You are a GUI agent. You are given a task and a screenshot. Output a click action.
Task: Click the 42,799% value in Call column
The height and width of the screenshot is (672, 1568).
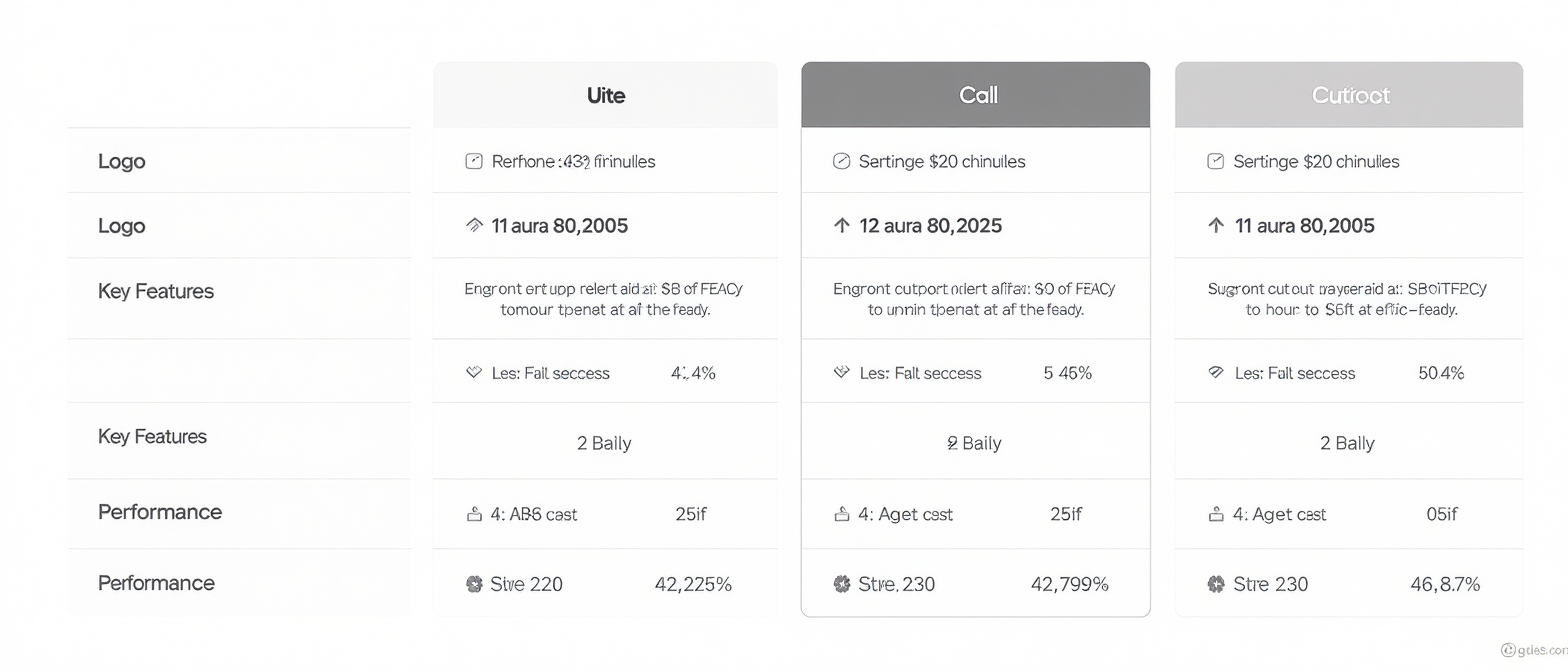[1069, 584]
